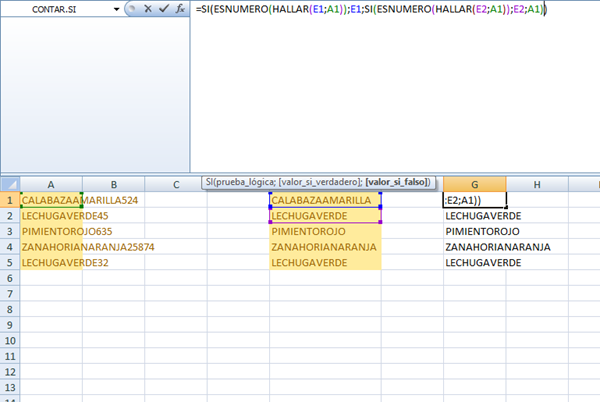Image resolution: width=600 pixels, height=402 pixels.
Task: Expand the Name Box dropdown arrow
Action: pyautogui.click(x=118, y=8)
